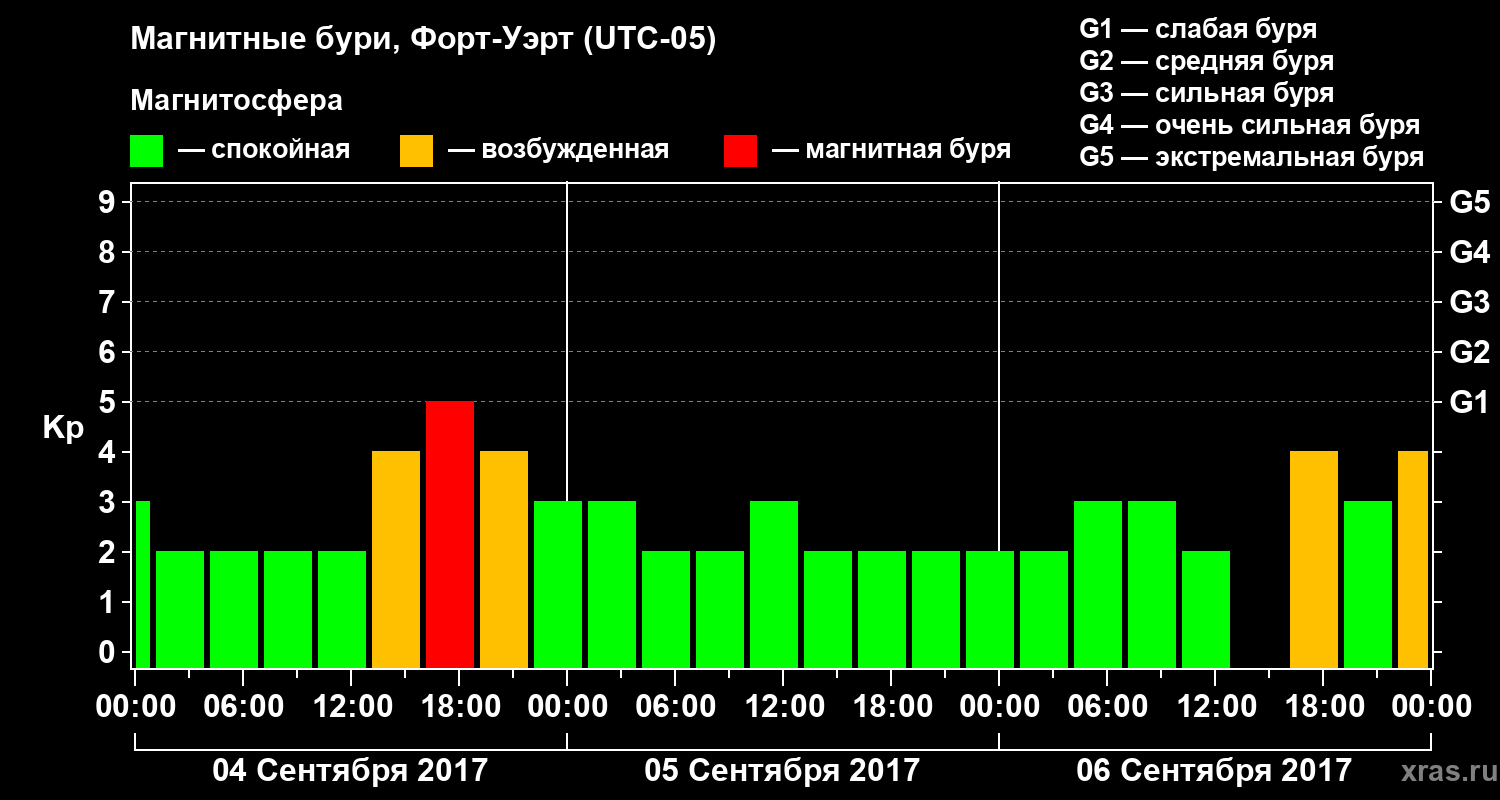Select the orange bar just before the red bar
Screen dimensions: 1500x800
(x=396, y=560)
